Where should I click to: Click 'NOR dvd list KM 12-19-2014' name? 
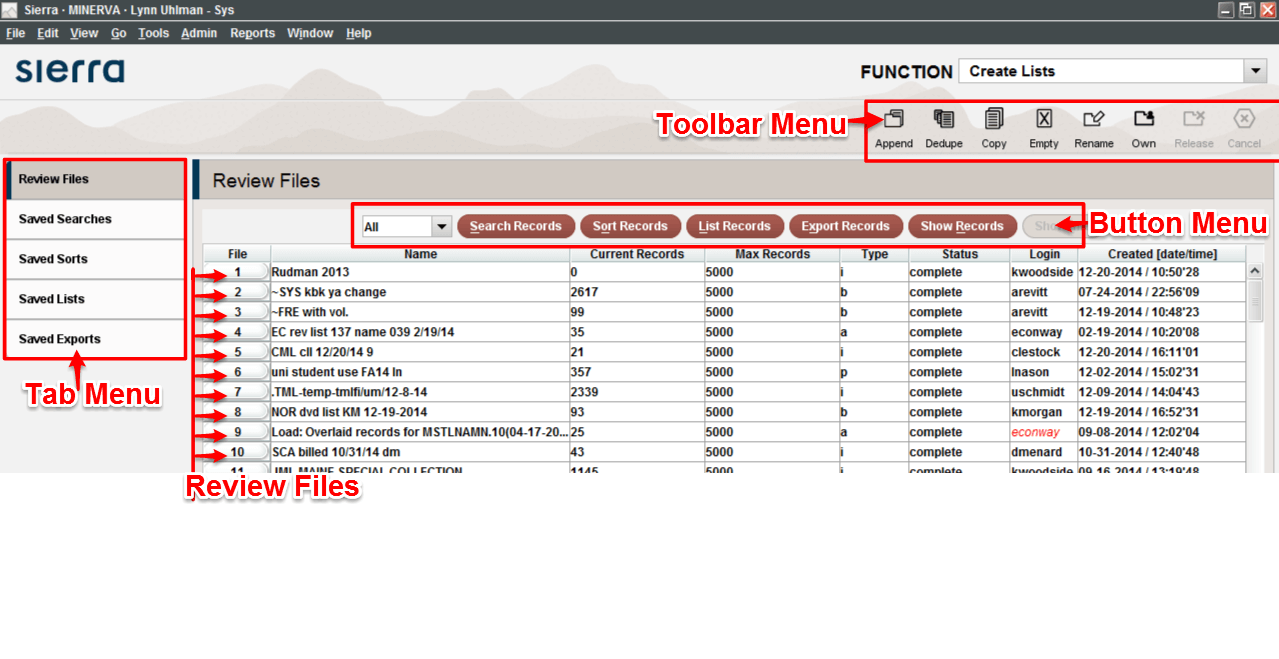pos(349,412)
